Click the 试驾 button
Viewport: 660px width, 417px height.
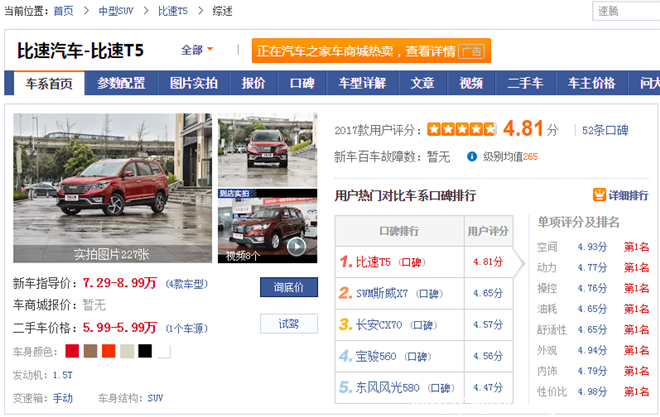(289, 324)
